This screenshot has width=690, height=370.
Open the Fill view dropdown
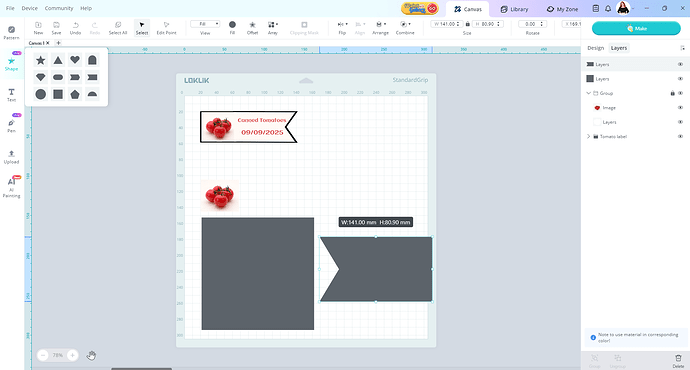click(x=205, y=24)
